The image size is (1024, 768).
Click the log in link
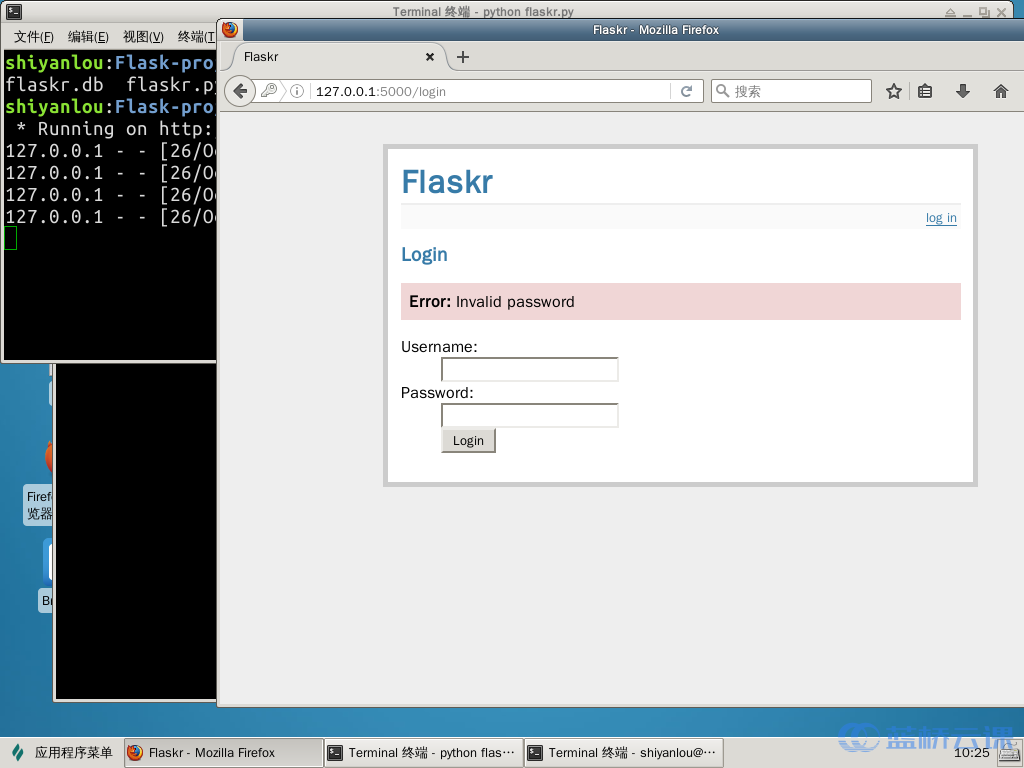pos(940,218)
